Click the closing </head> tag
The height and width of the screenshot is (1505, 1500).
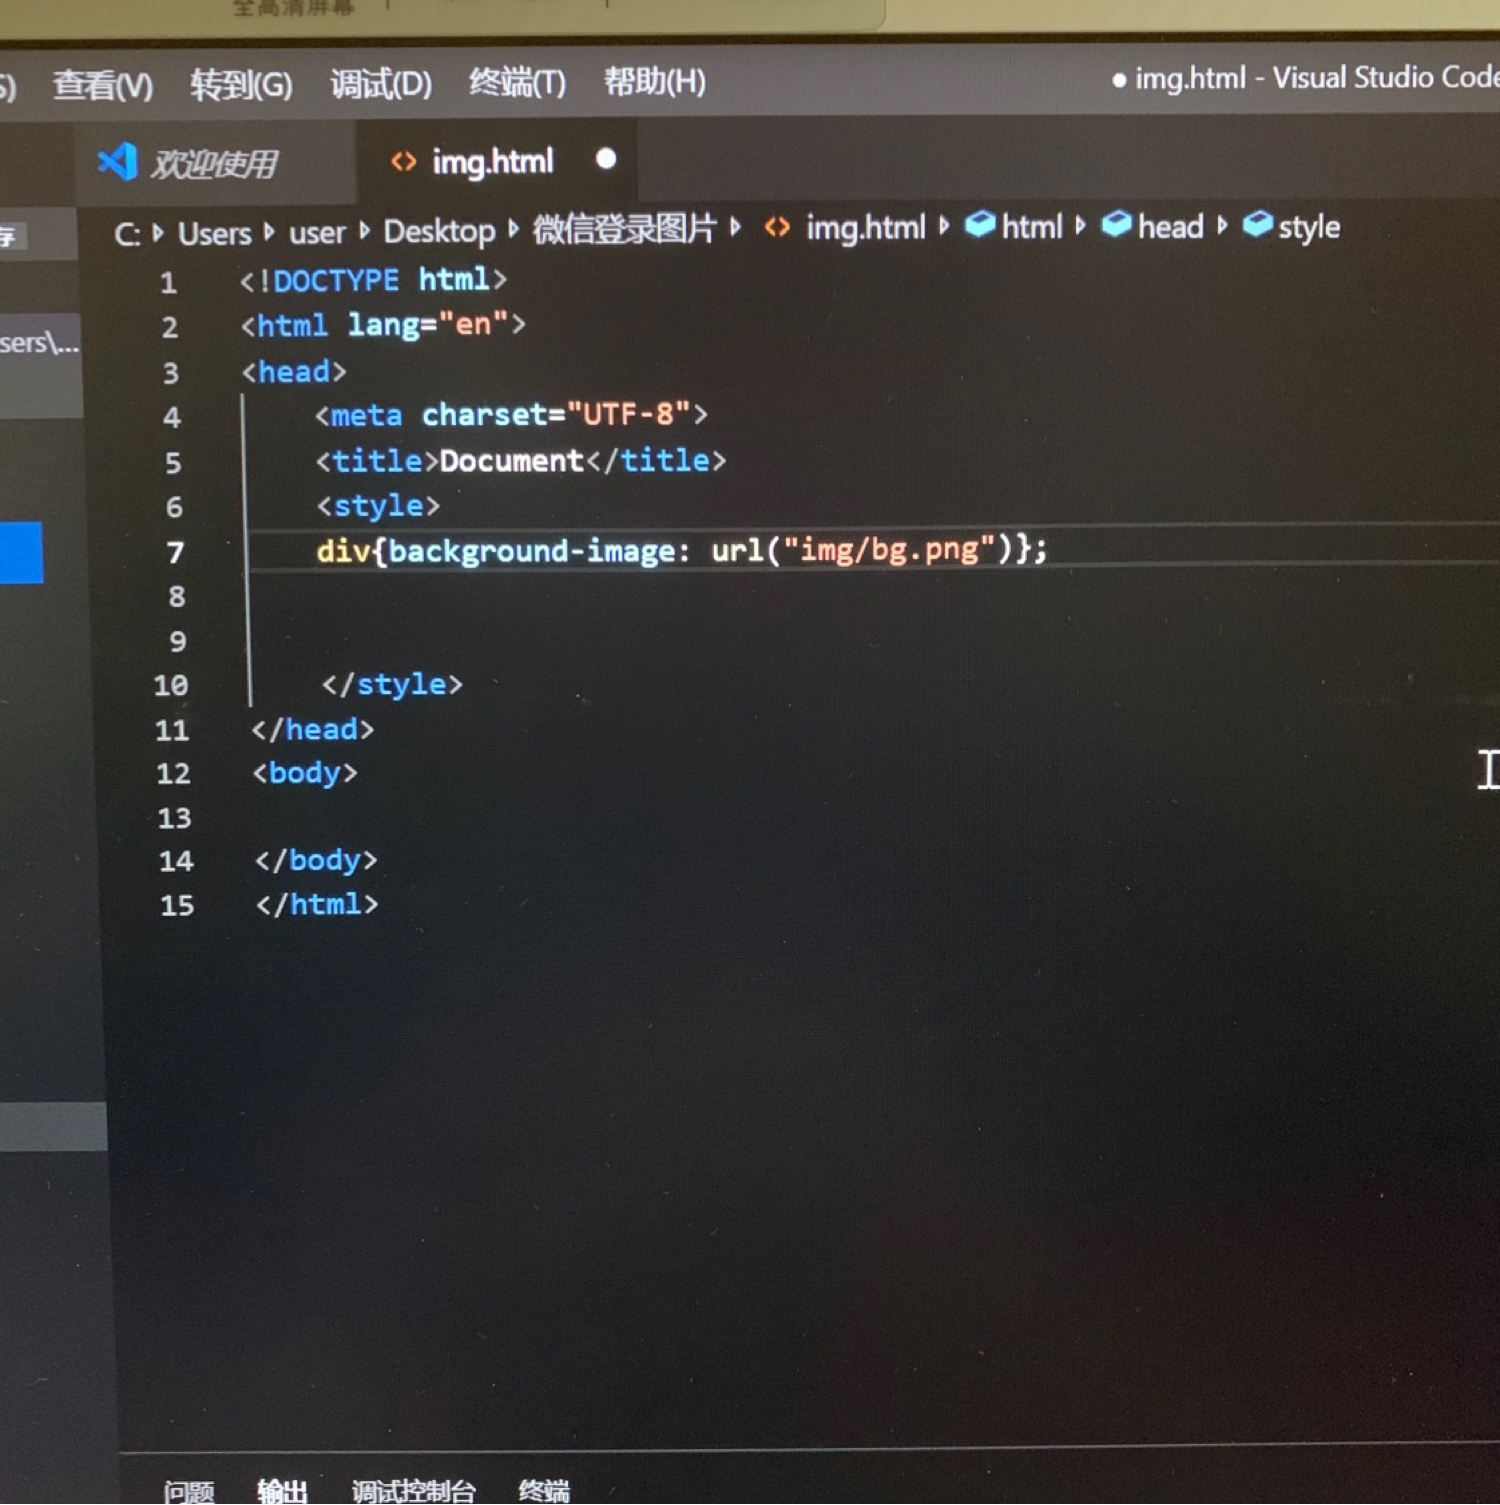313,730
